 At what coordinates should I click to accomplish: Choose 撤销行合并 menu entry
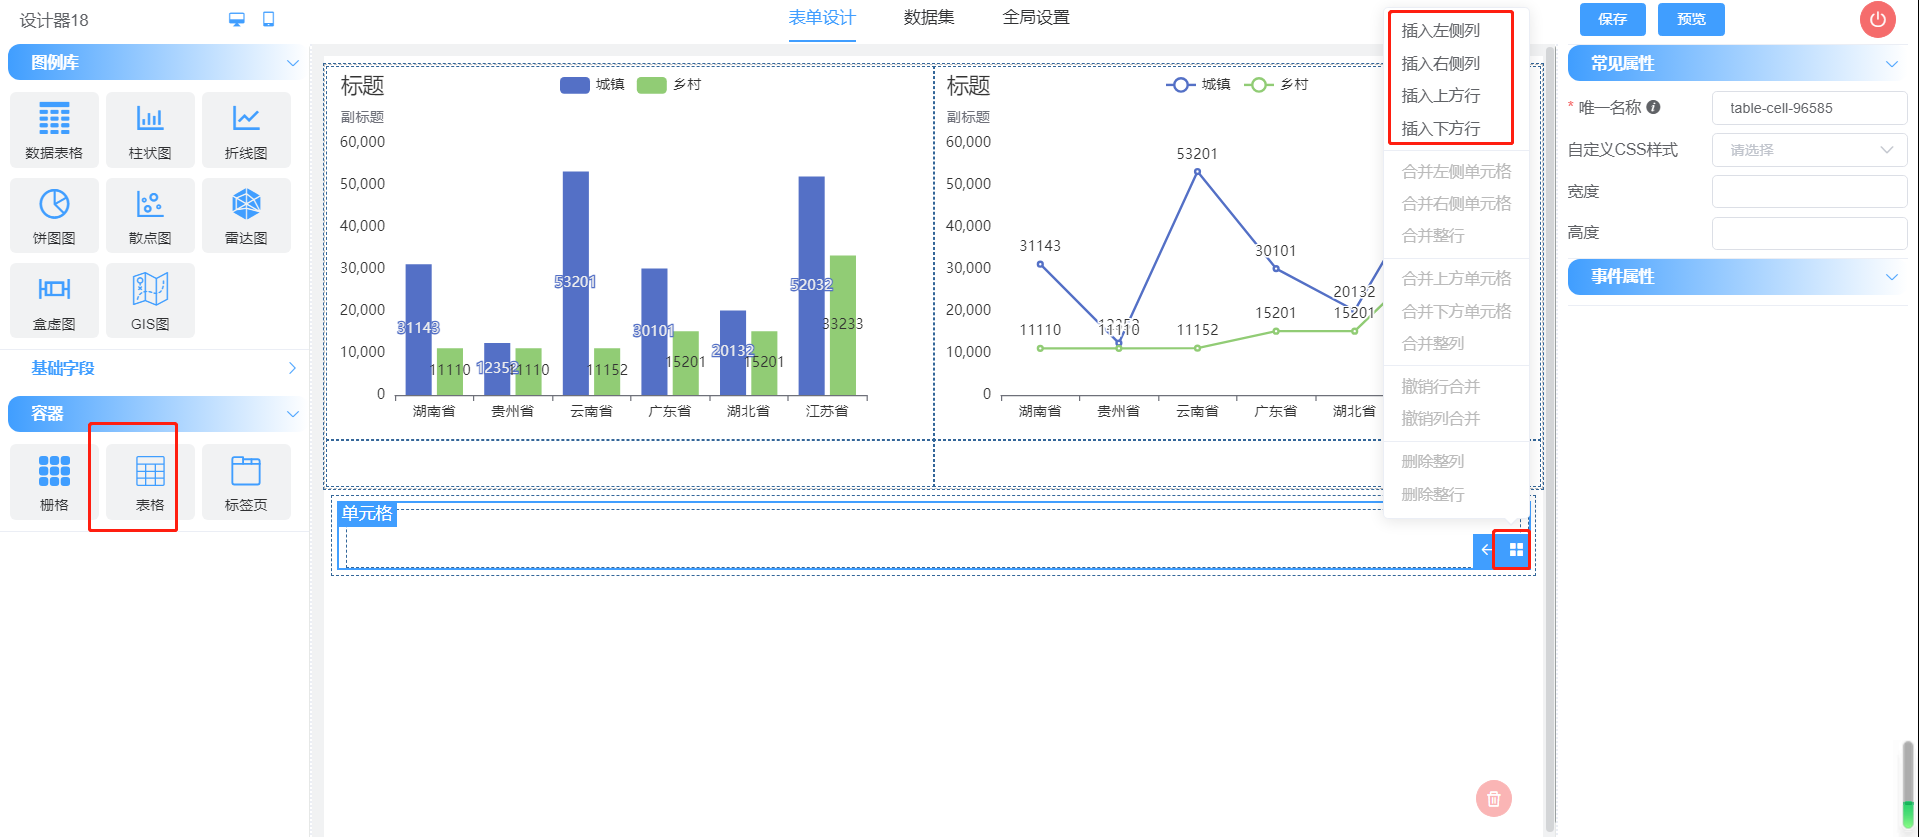(1441, 387)
